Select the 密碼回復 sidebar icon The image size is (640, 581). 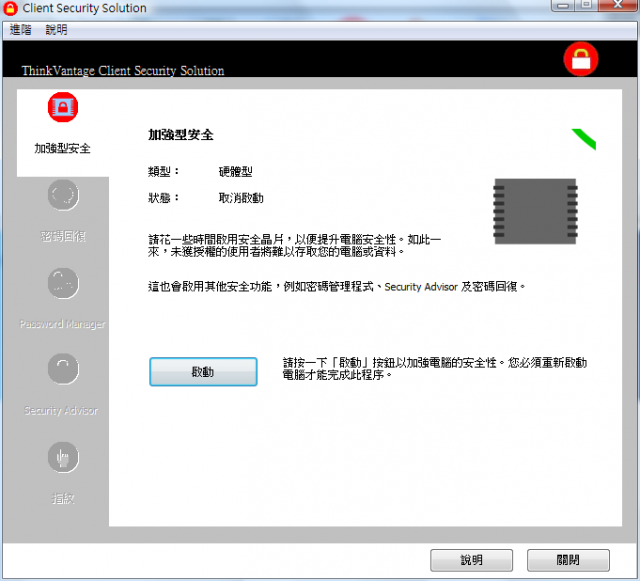(63, 195)
